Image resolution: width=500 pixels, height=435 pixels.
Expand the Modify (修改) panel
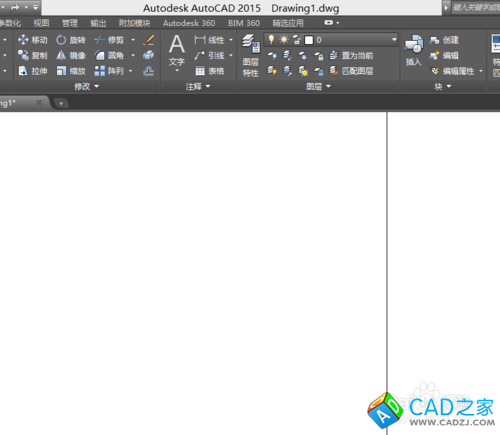pyautogui.click(x=87, y=86)
